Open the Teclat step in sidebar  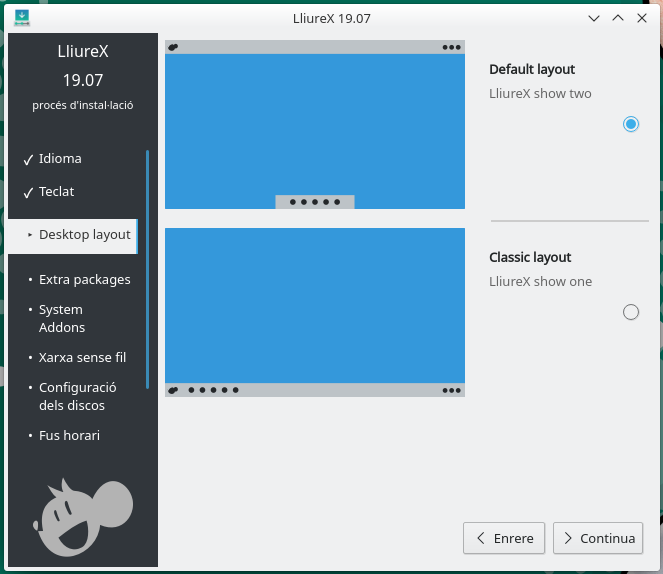pyautogui.click(x=56, y=191)
